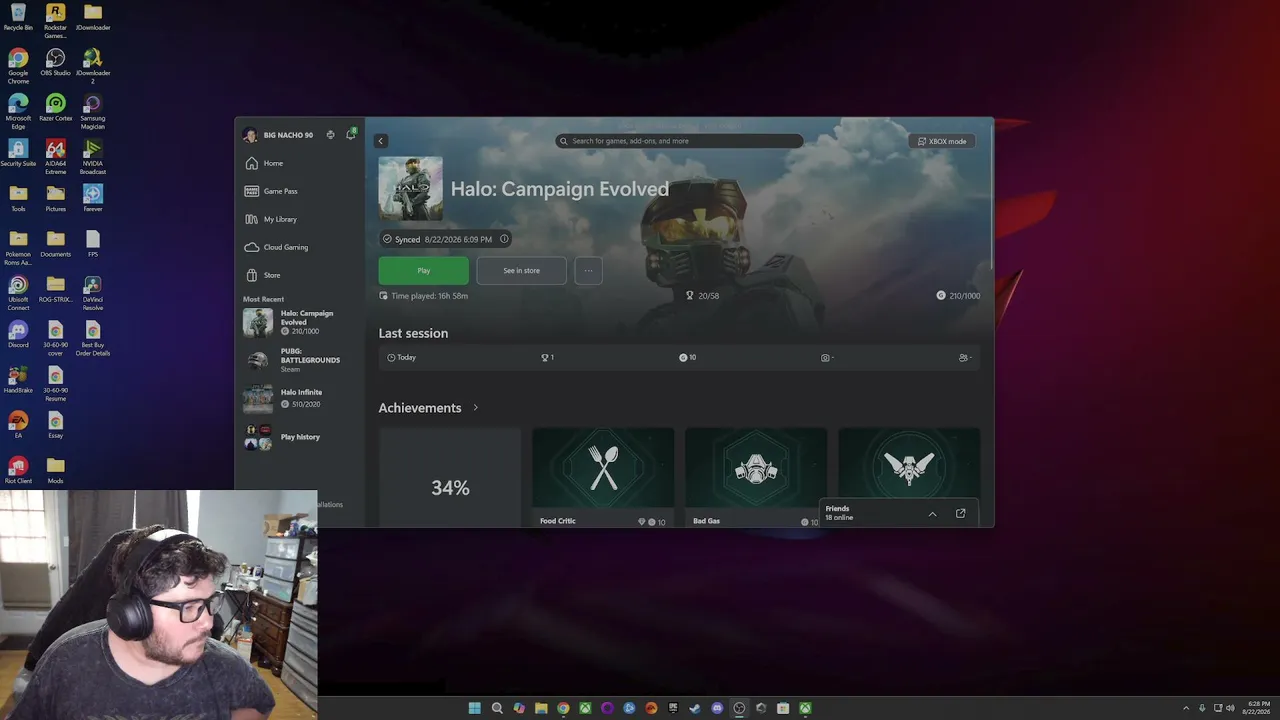The image size is (1280, 720).
Task: Click HandBrake desktop icon
Action: 18,380
